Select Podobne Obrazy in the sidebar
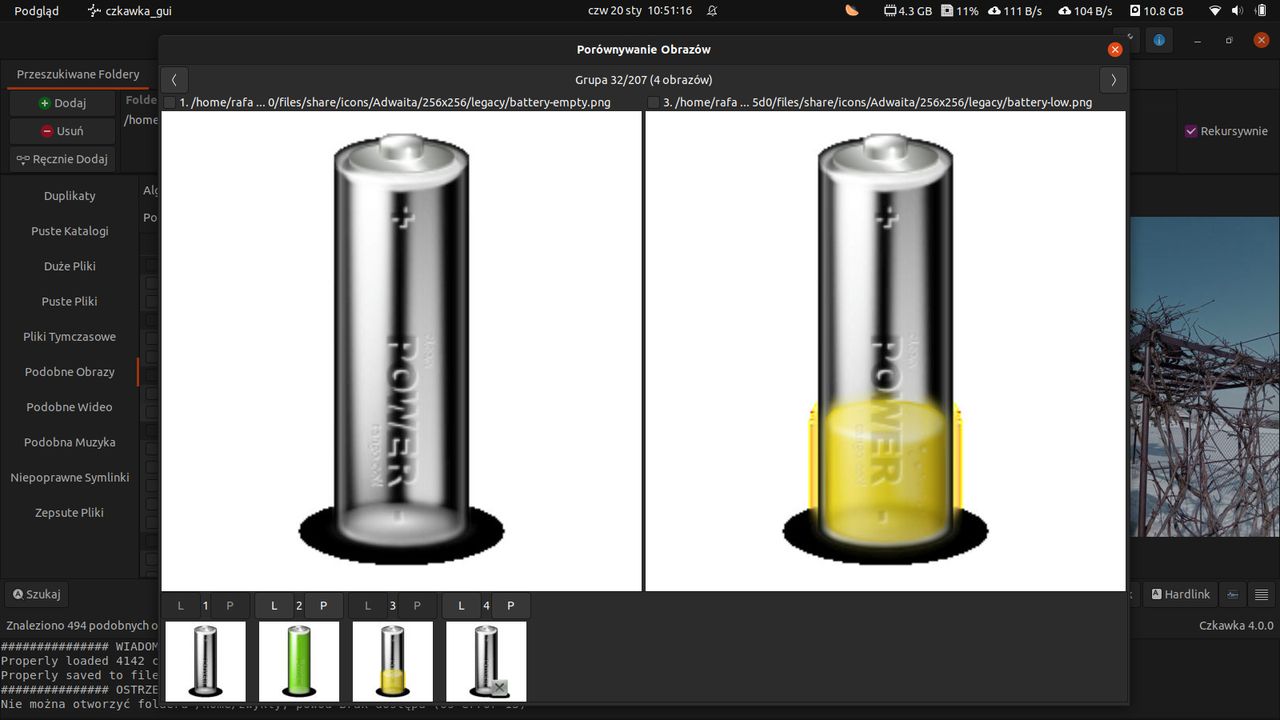The height and width of the screenshot is (720, 1280). point(70,372)
